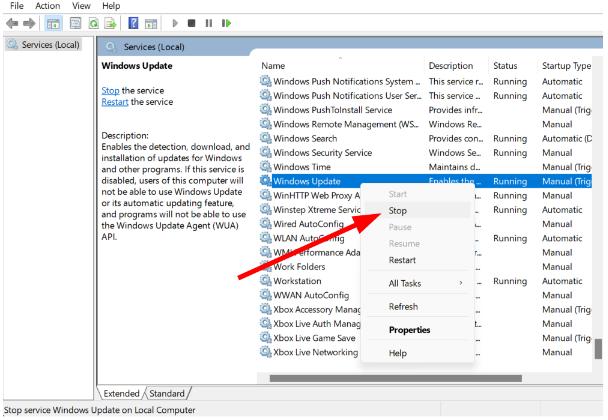608x420 pixels.
Task: Open Properties from the context menu
Action: (418, 330)
